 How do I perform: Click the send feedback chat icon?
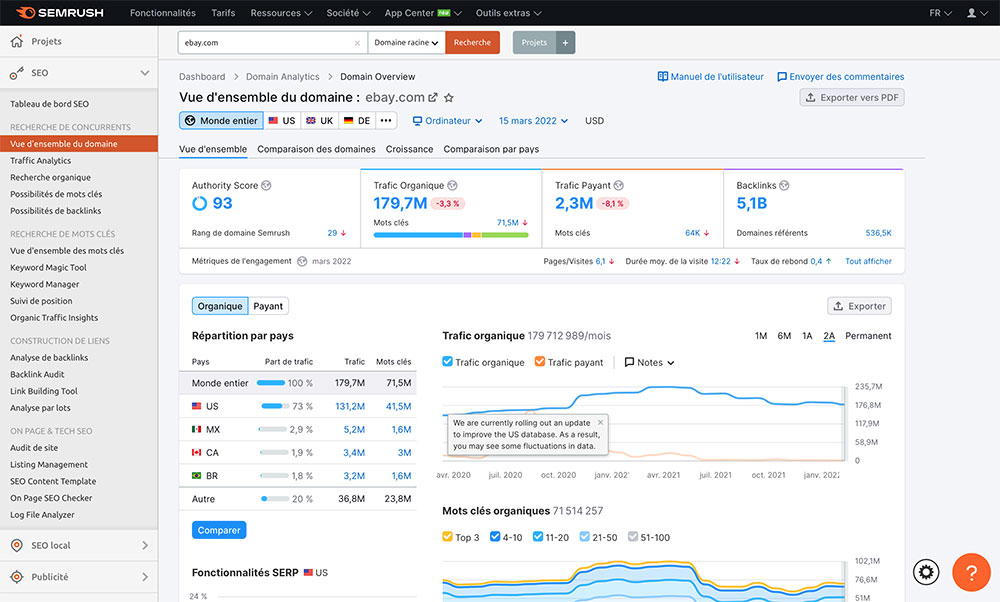[x=782, y=77]
